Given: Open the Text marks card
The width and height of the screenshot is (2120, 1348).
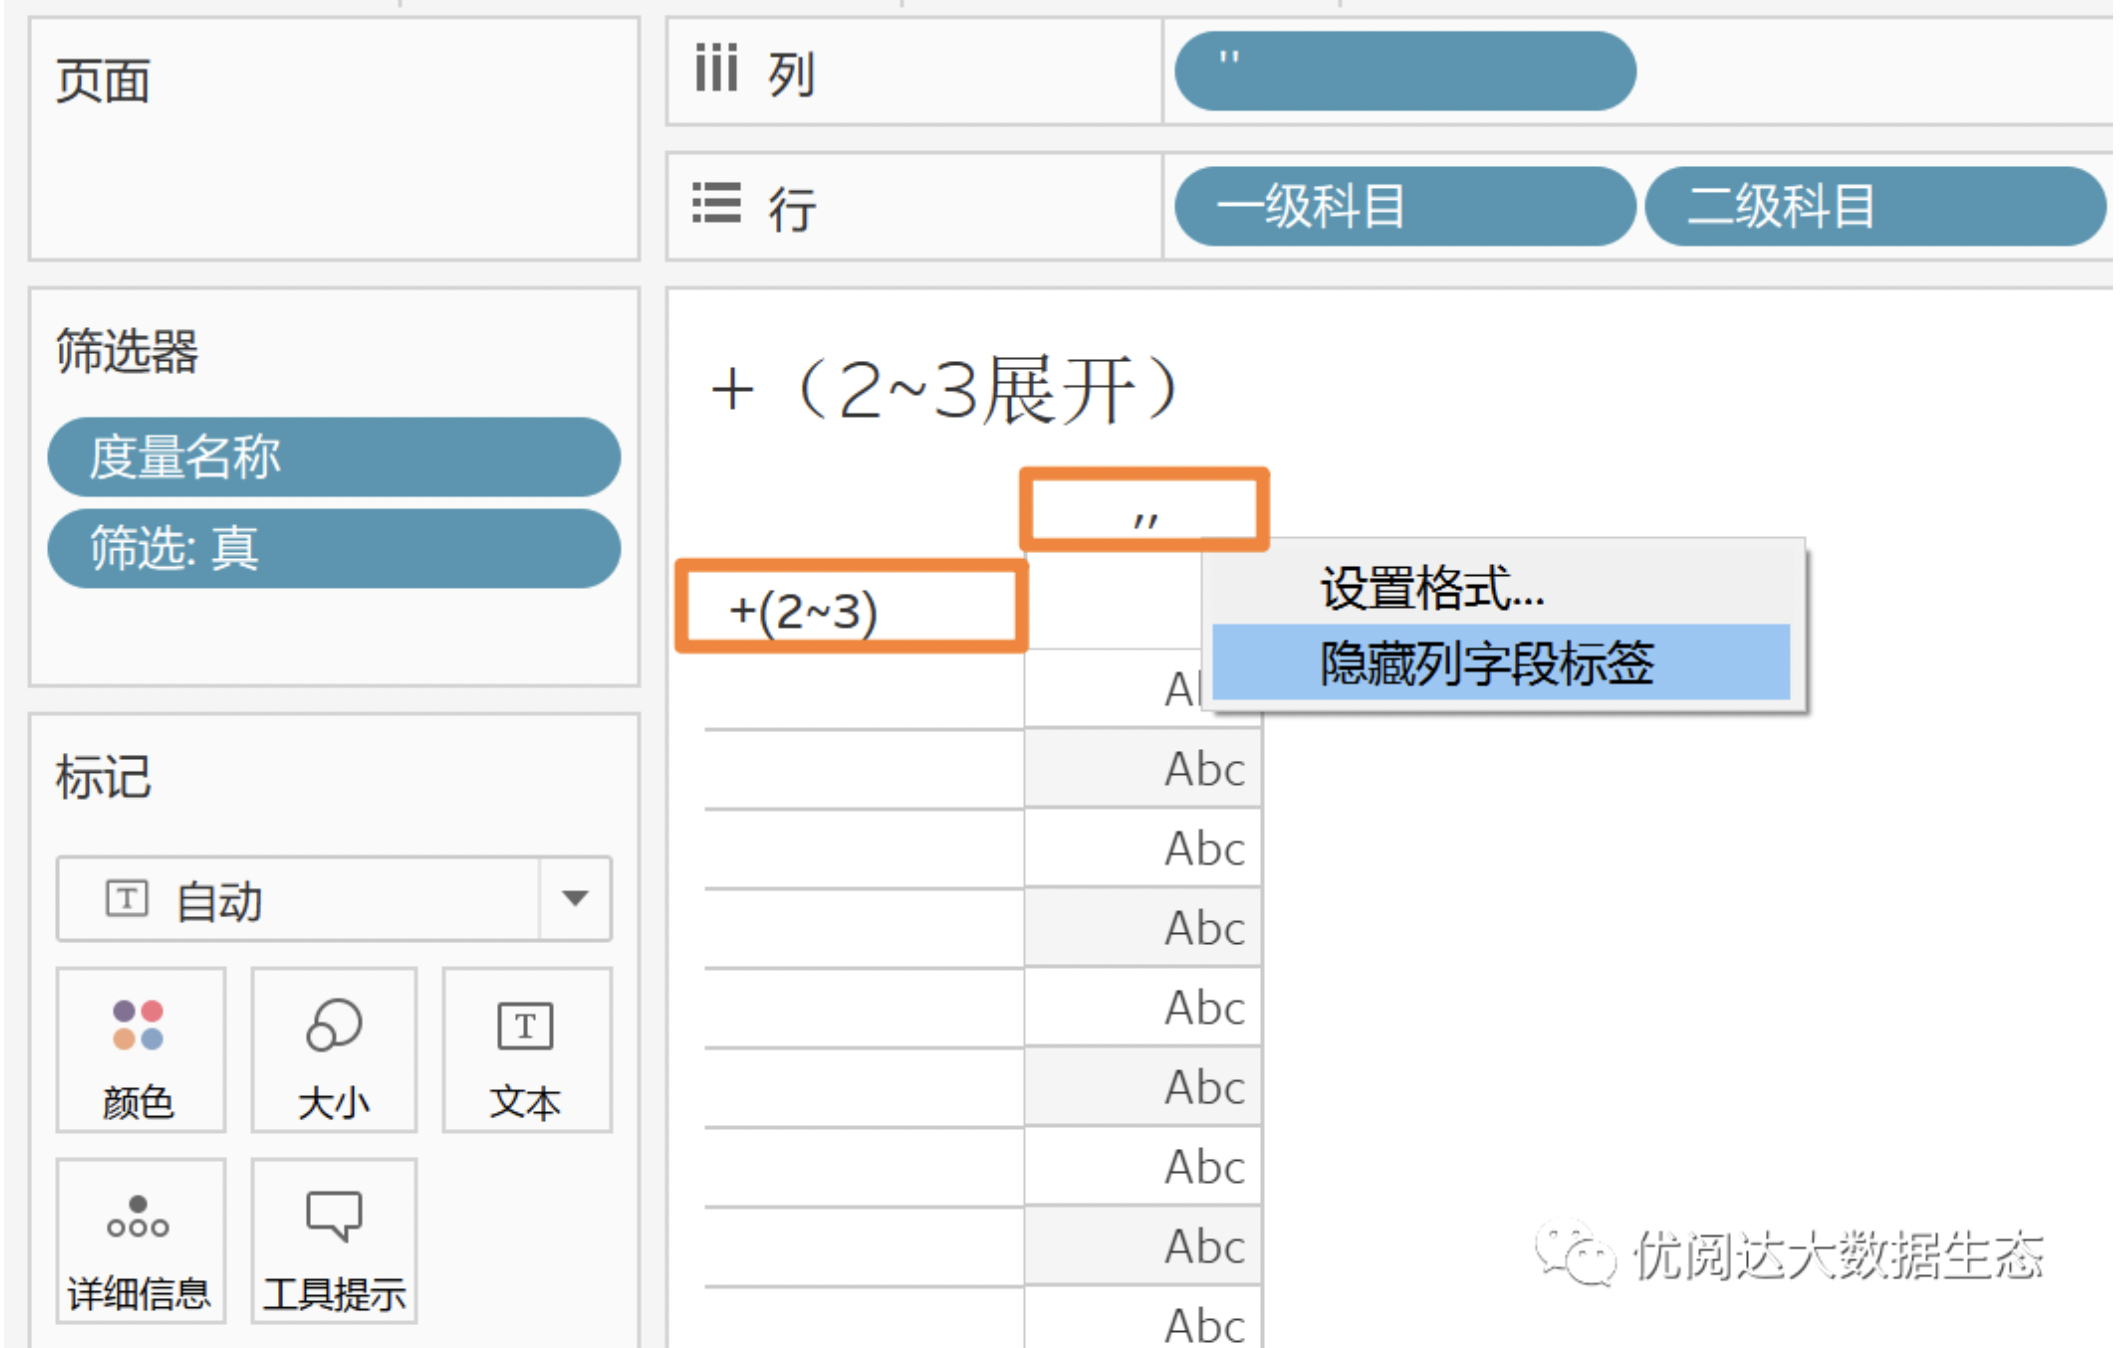Looking at the screenshot, I should pos(526,1049).
